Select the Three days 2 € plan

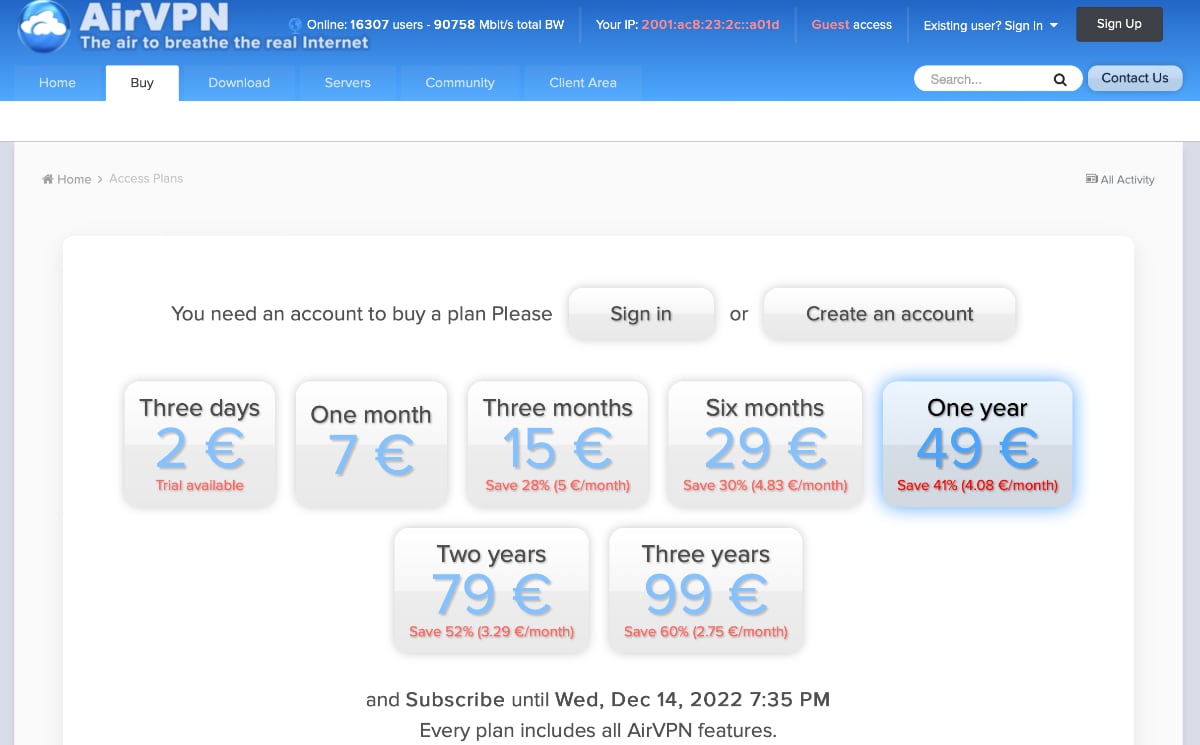point(200,443)
